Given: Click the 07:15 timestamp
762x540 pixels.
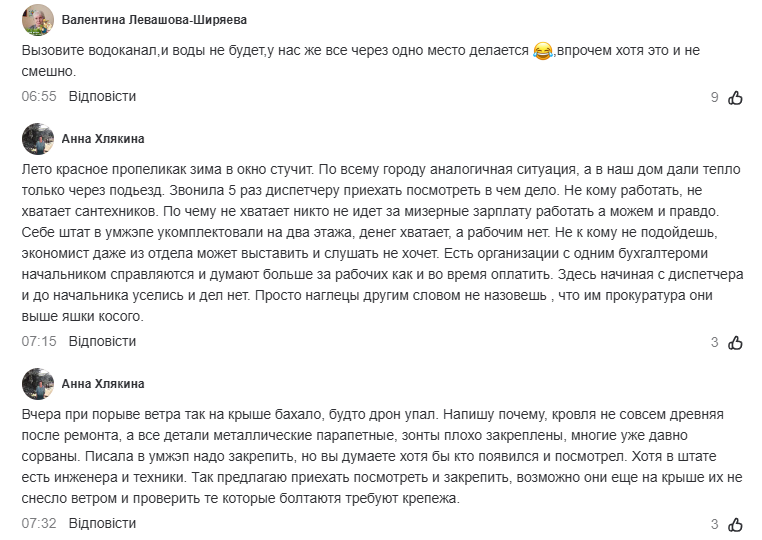Looking at the screenshot, I should coord(39,342).
